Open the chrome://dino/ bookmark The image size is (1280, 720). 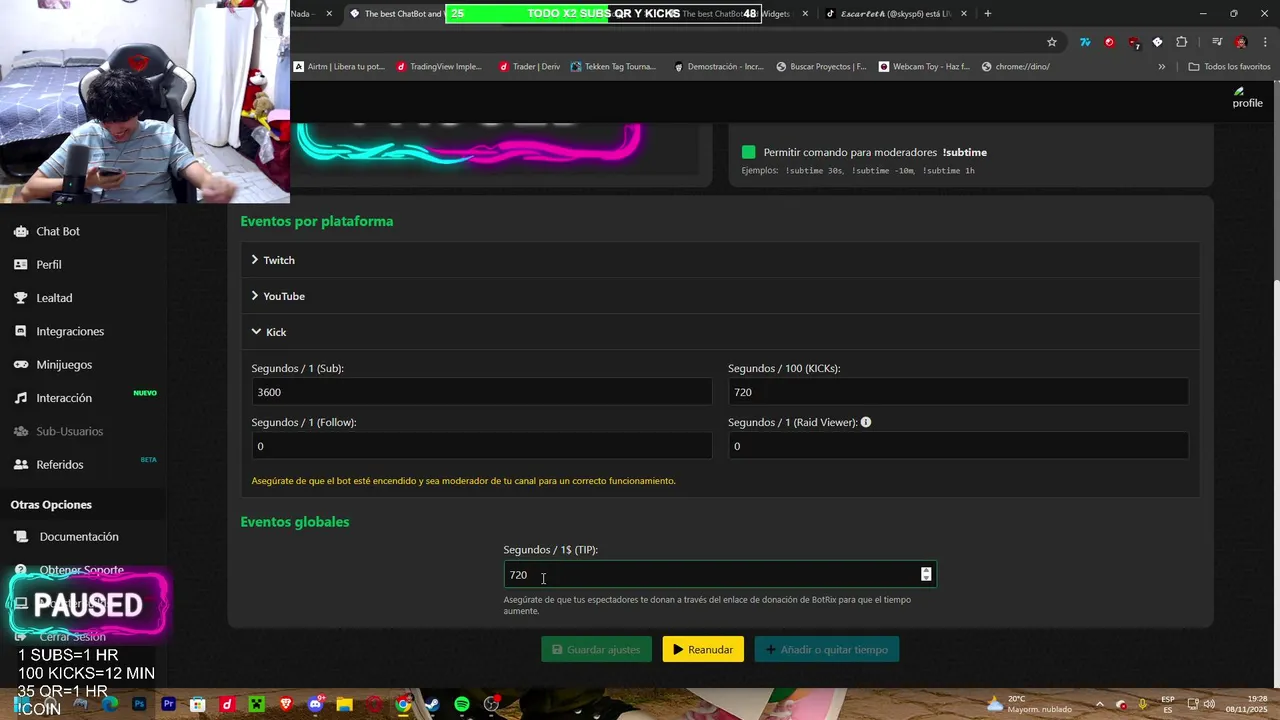point(1016,67)
